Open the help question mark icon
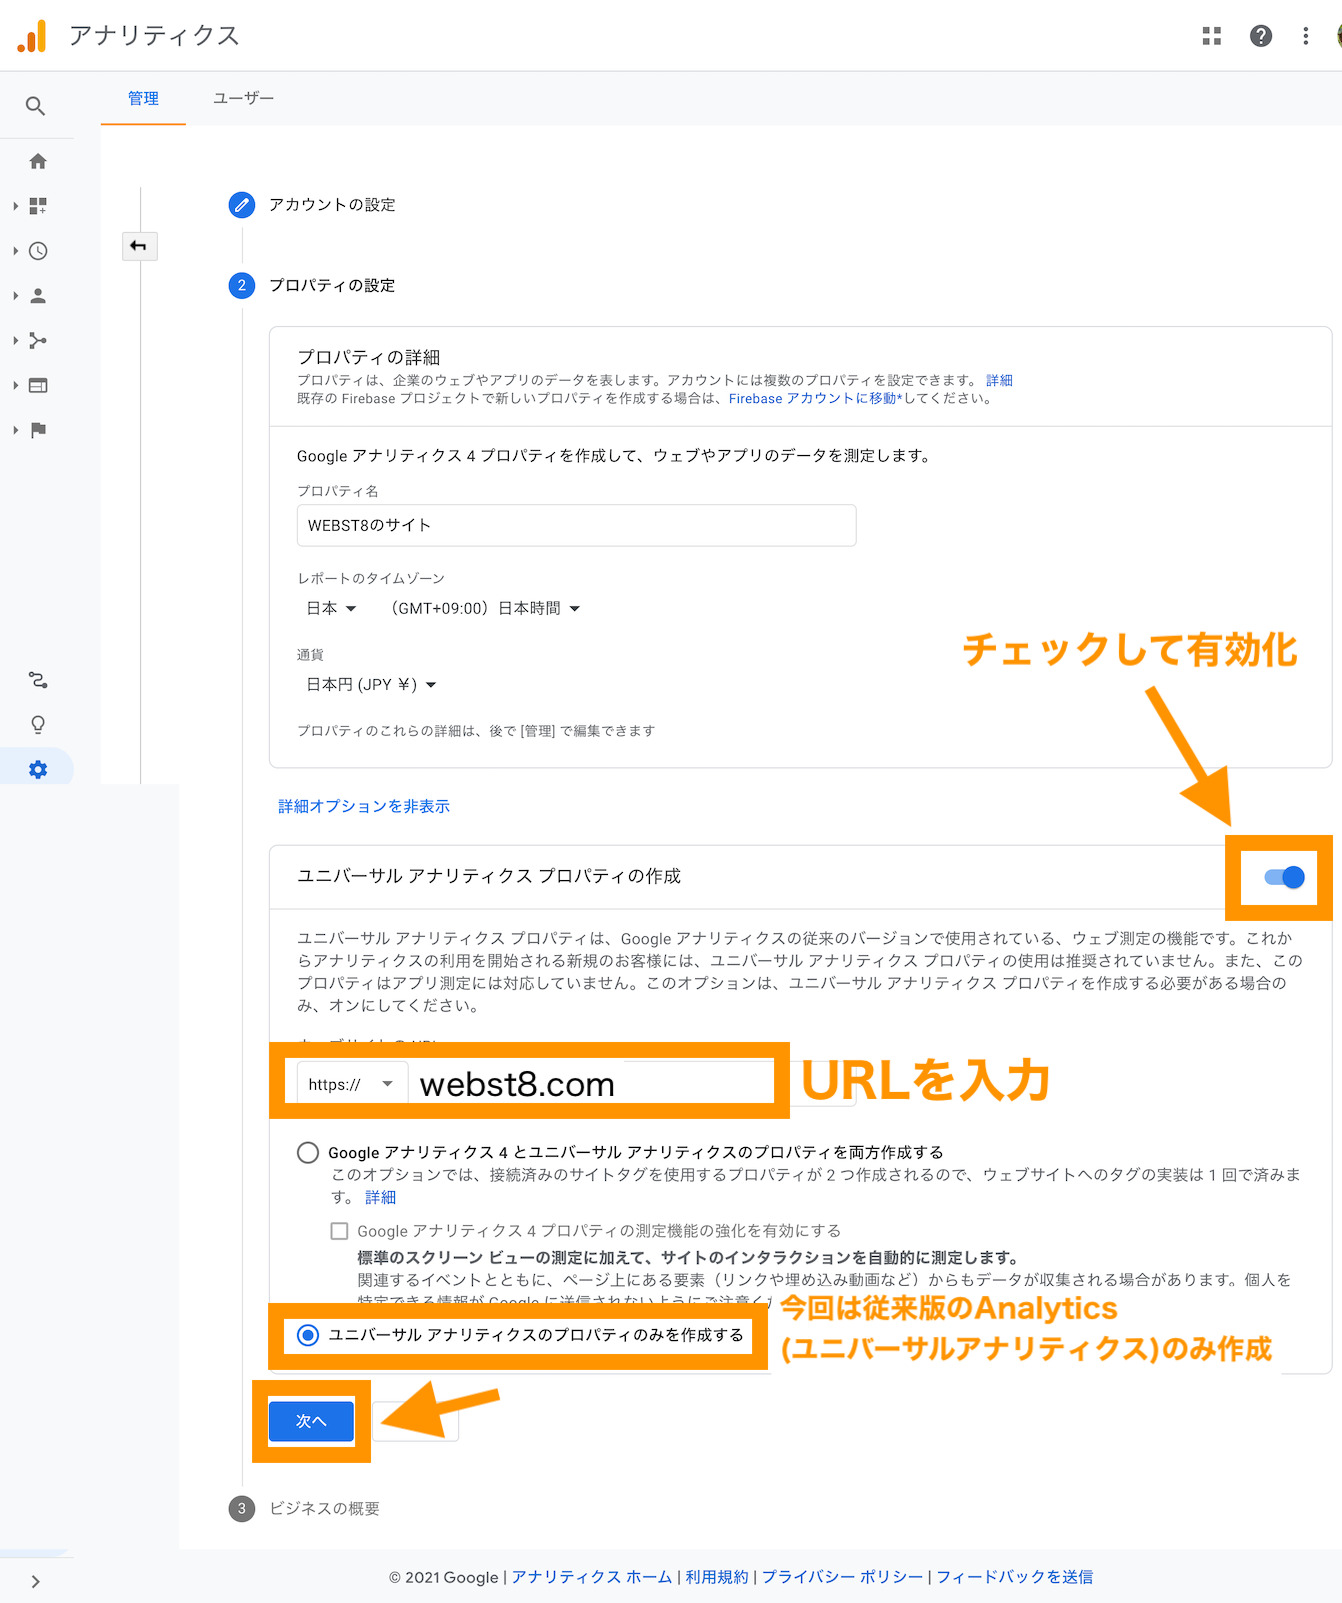Image resolution: width=1342 pixels, height=1603 pixels. click(1261, 36)
